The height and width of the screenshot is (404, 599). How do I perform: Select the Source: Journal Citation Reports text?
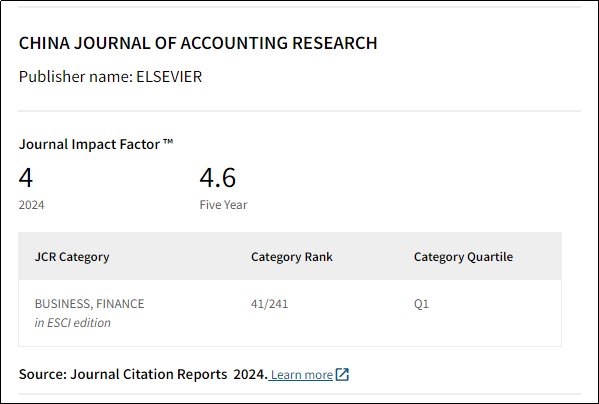pyautogui.click(x=123, y=374)
